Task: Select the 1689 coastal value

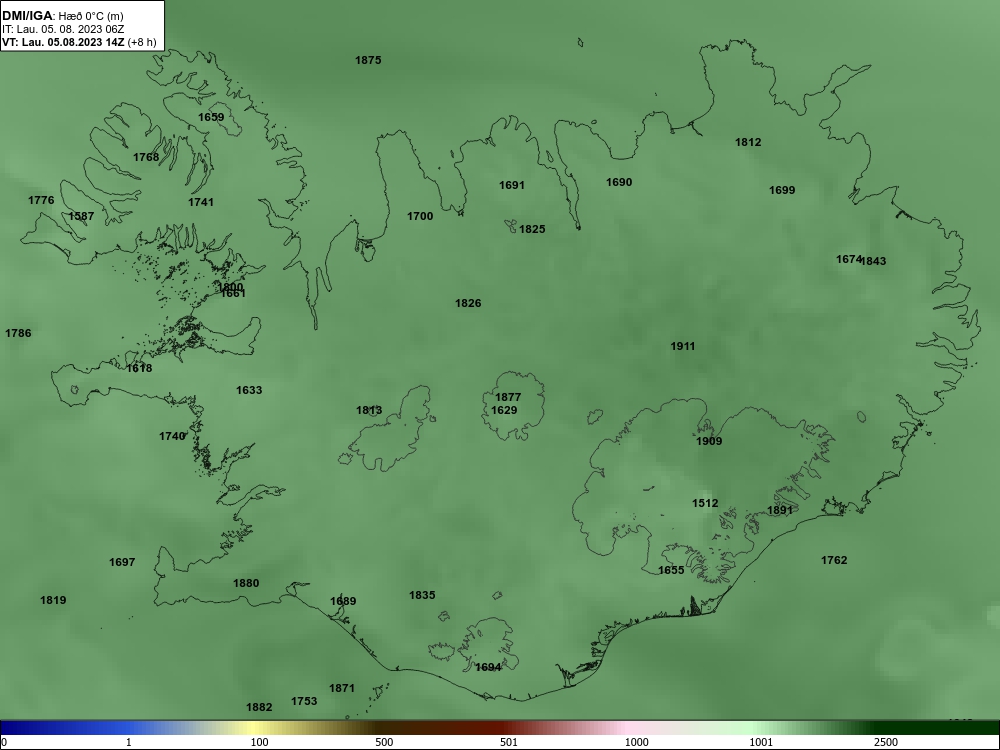Action: (x=343, y=601)
